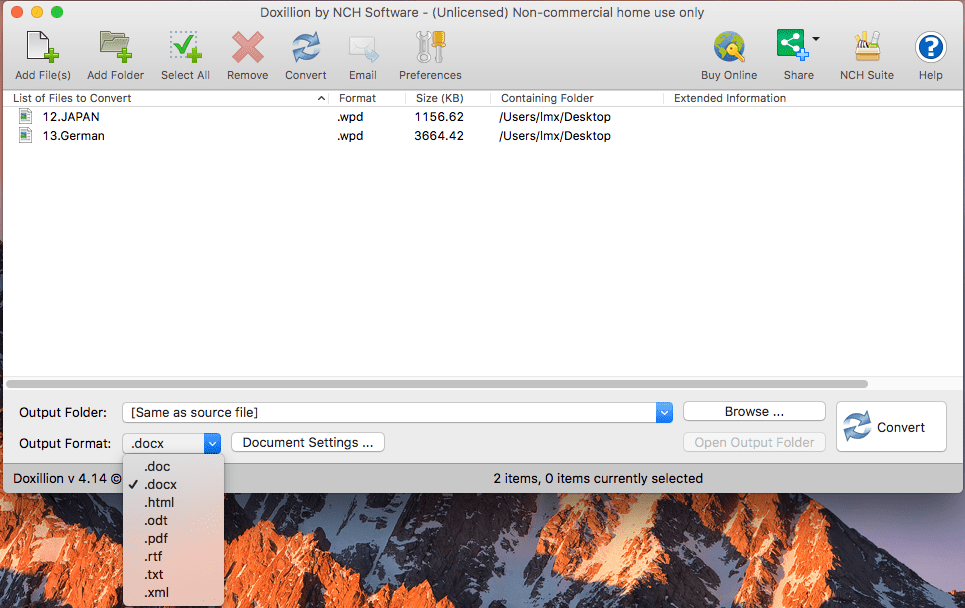
Task: Click the large Convert button at bottom right
Action: coord(891,427)
